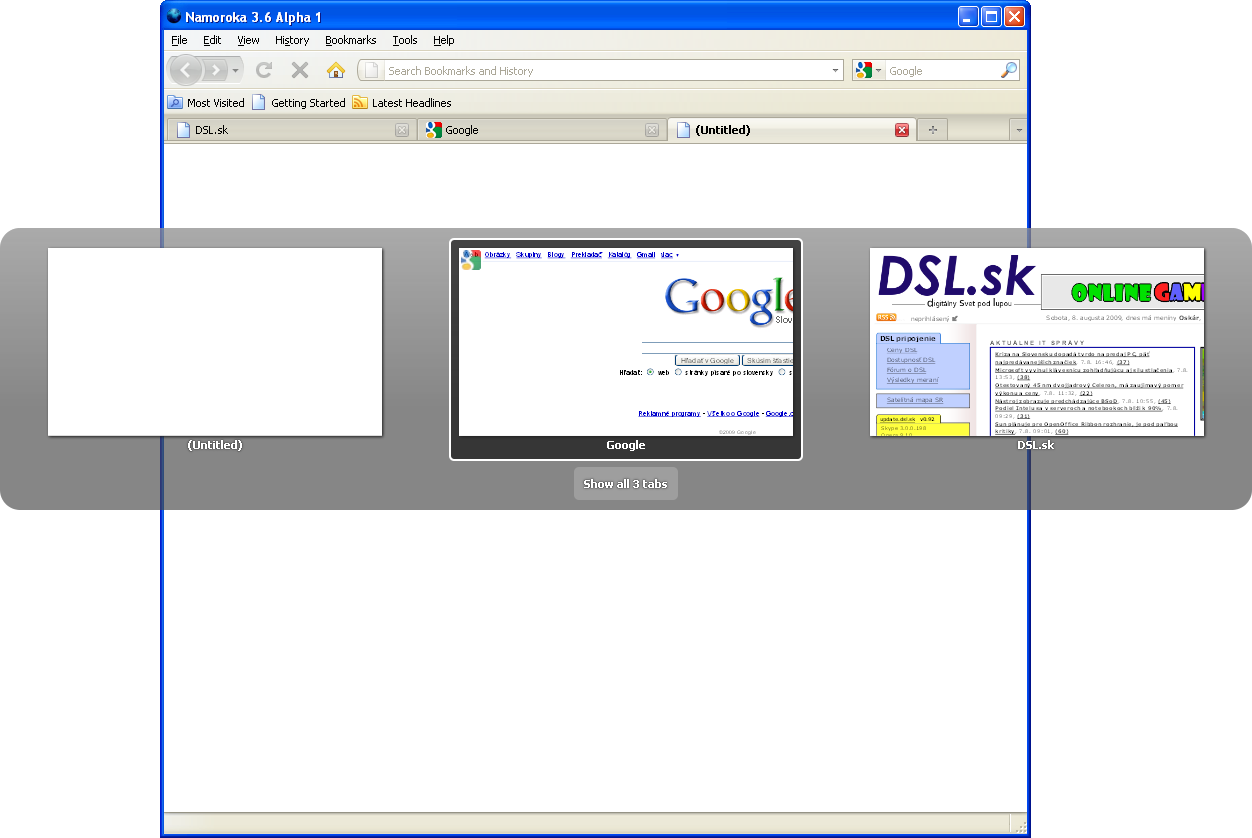Close the Google tab
The height and width of the screenshot is (838, 1252).
click(x=651, y=130)
